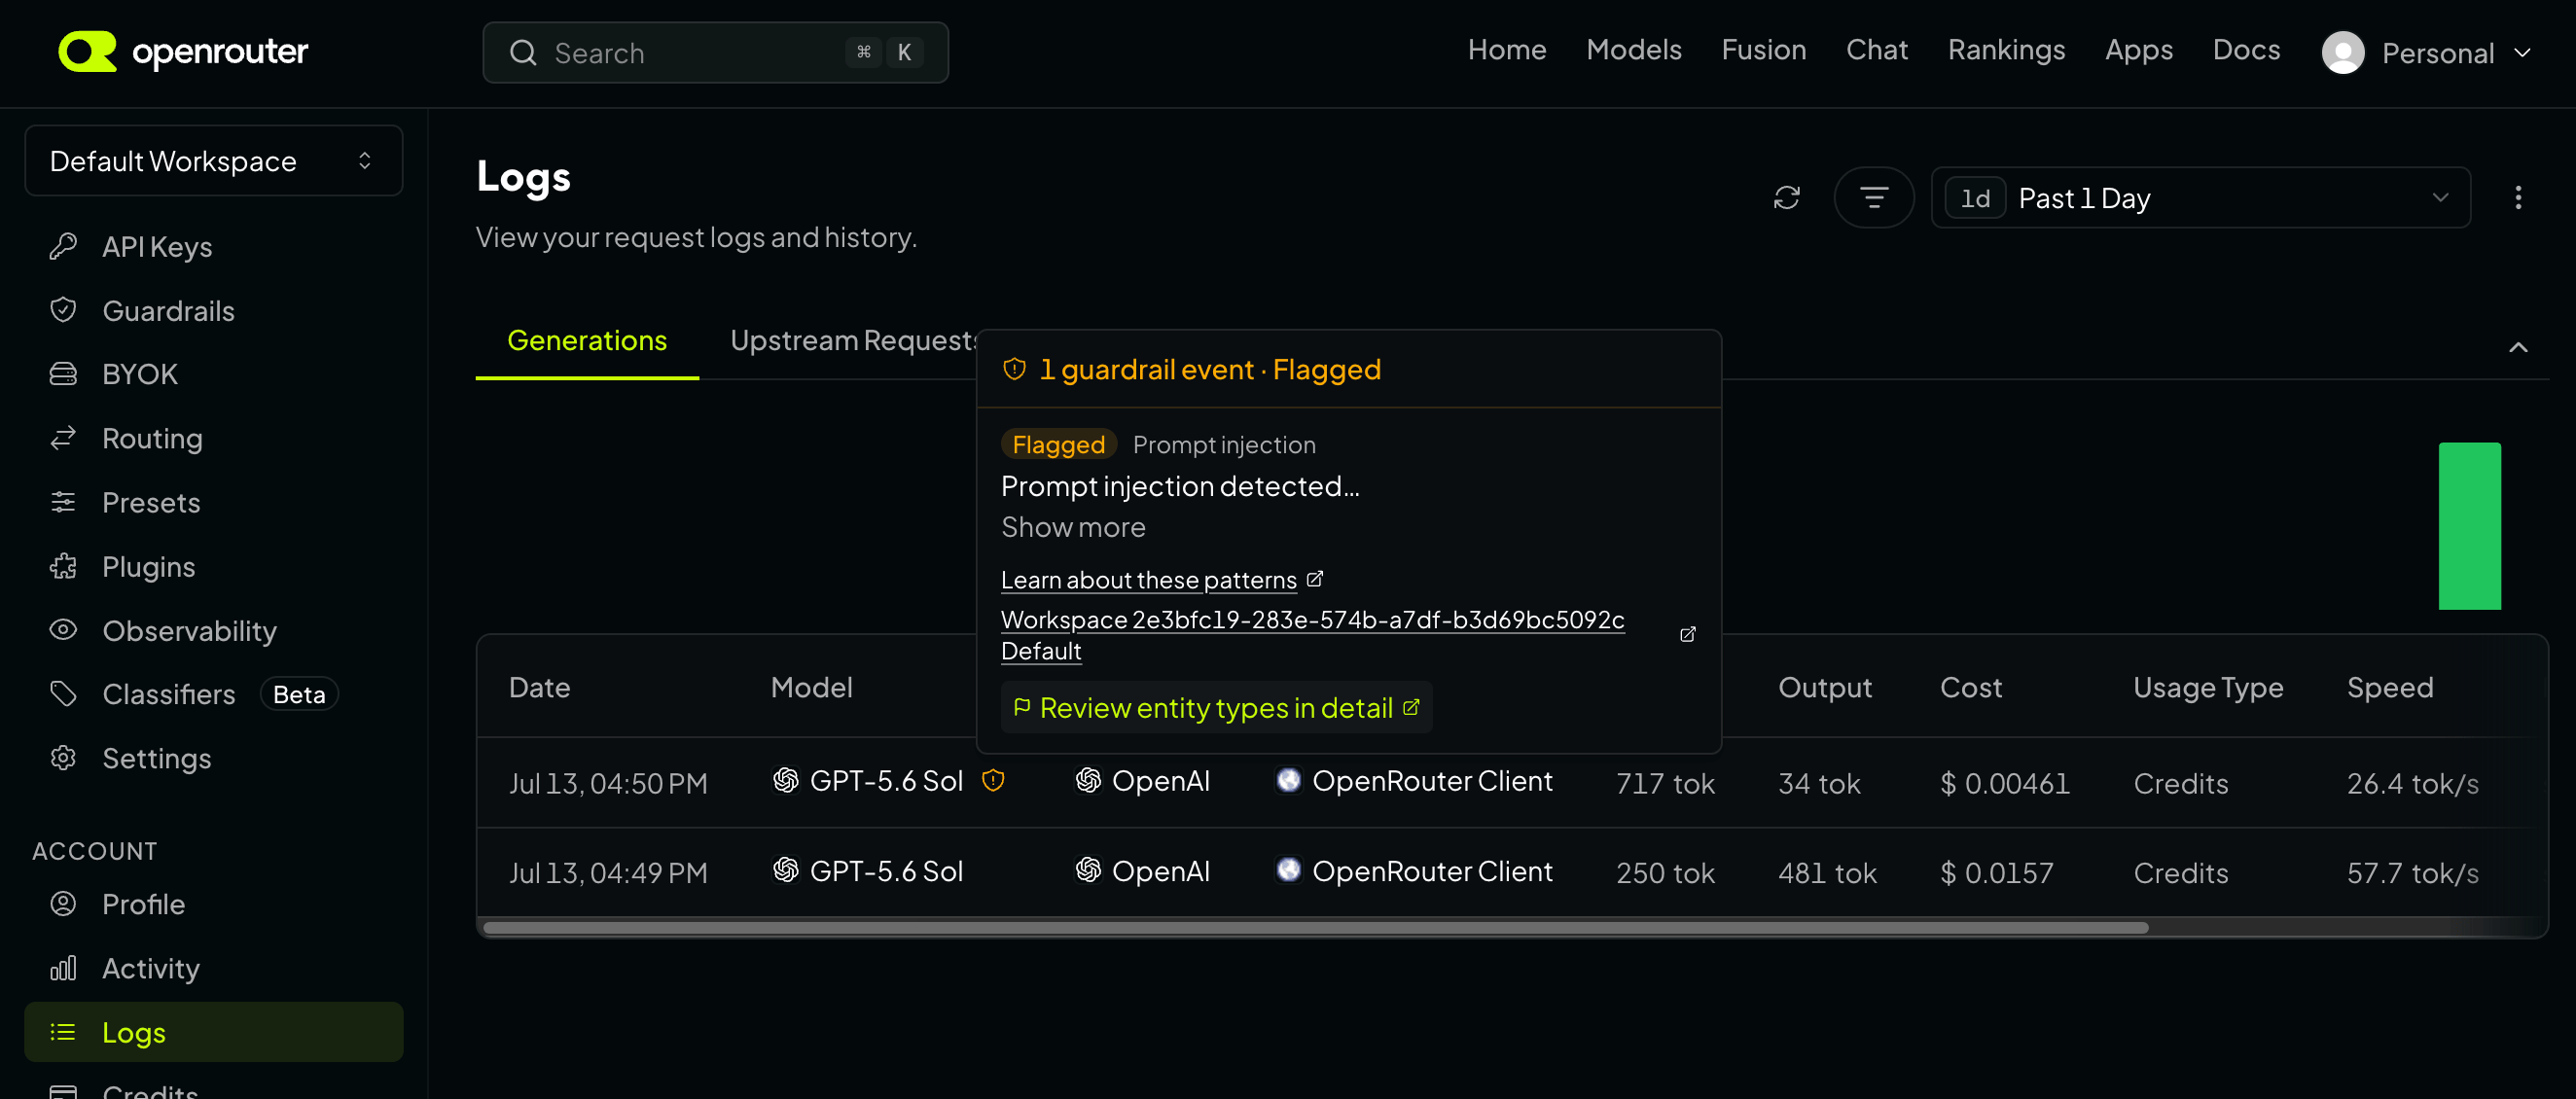Open Chat in top navigation
Image resolution: width=2576 pixels, height=1099 pixels.
(1877, 49)
